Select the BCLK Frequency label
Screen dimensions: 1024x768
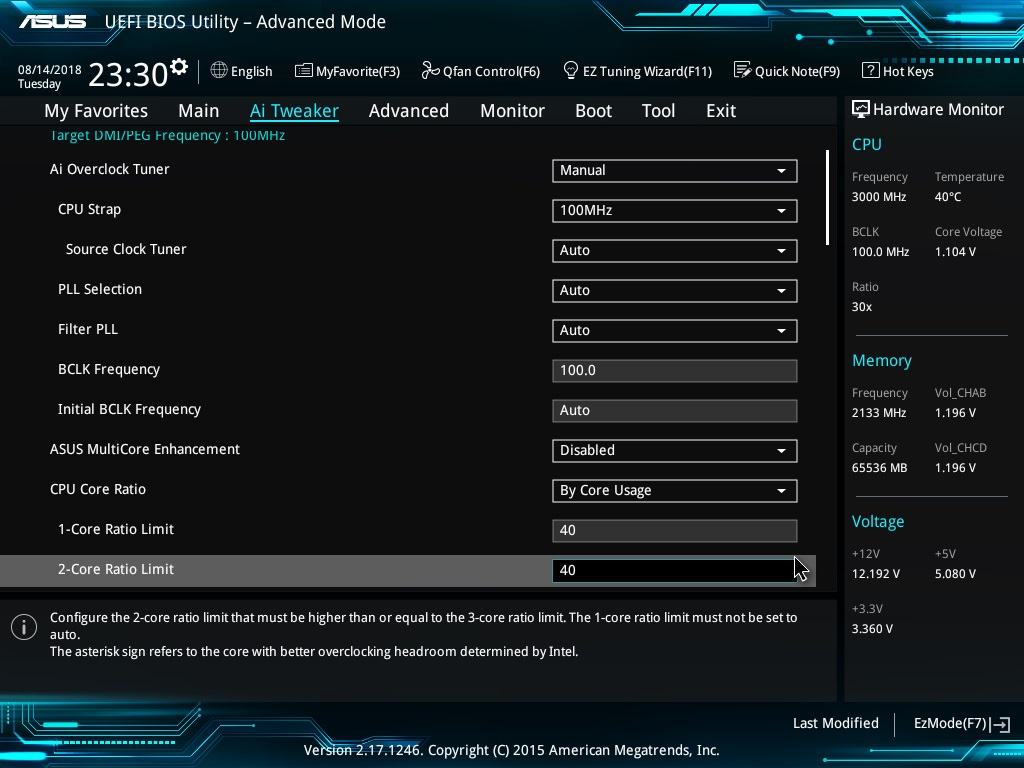pos(109,370)
